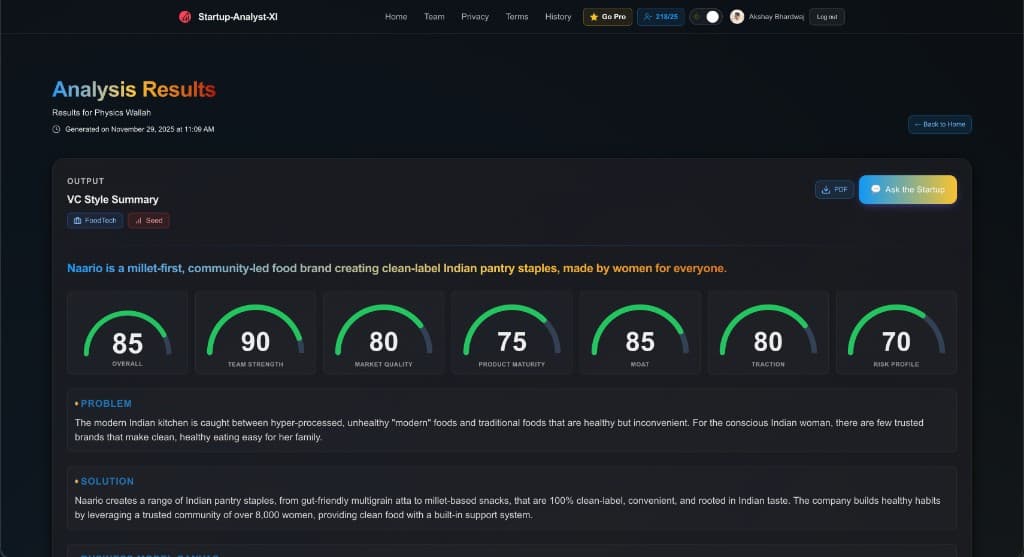Click the Team Strength 90 gauge
1024x557 pixels.
pyautogui.click(x=255, y=333)
